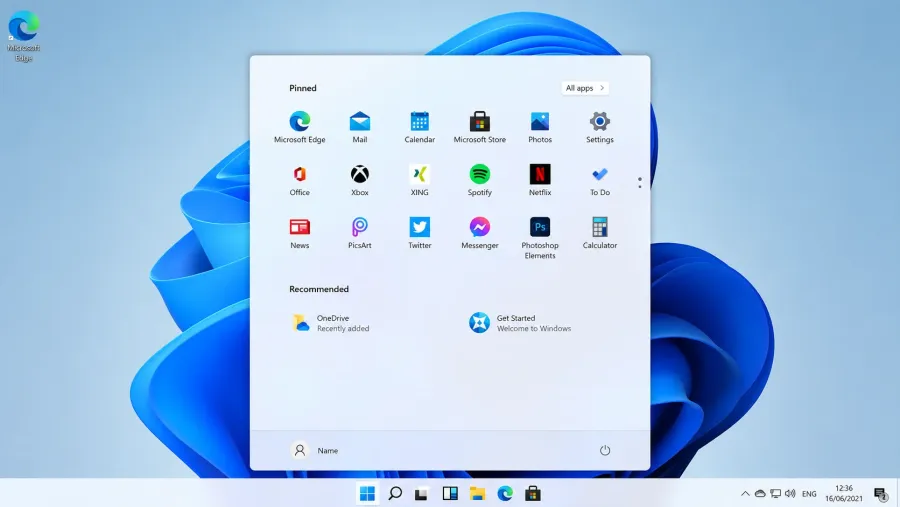Expand the All apps list
Image resolution: width=900 pixels, height=507 pixels.
(585, 88)
